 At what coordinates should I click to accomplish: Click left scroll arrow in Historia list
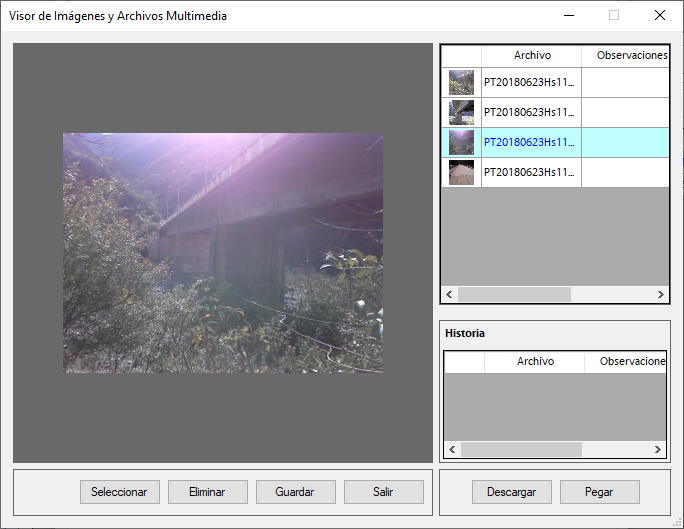[452, 450]
